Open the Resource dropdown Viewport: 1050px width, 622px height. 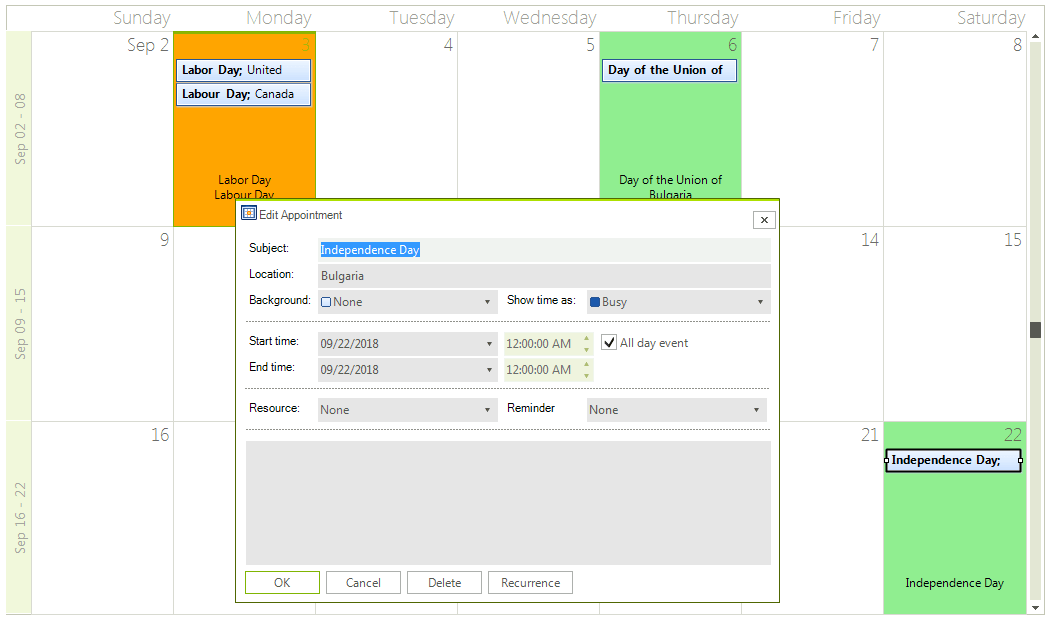(490, 409)
